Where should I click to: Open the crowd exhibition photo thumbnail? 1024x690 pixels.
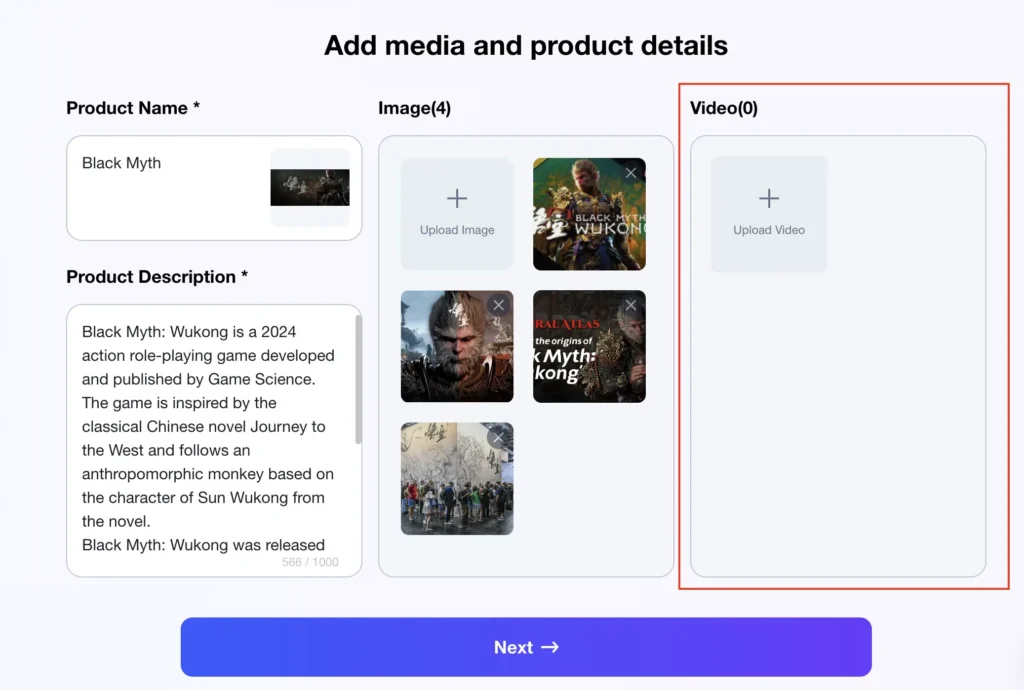[455, 482]
